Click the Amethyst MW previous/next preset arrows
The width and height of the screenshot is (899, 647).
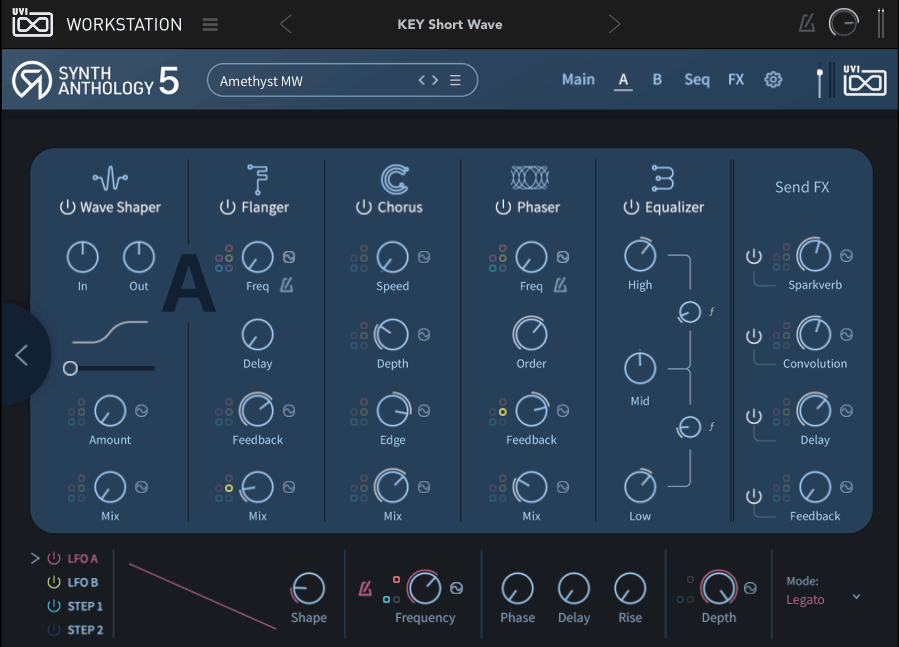[x=428, y=80]
